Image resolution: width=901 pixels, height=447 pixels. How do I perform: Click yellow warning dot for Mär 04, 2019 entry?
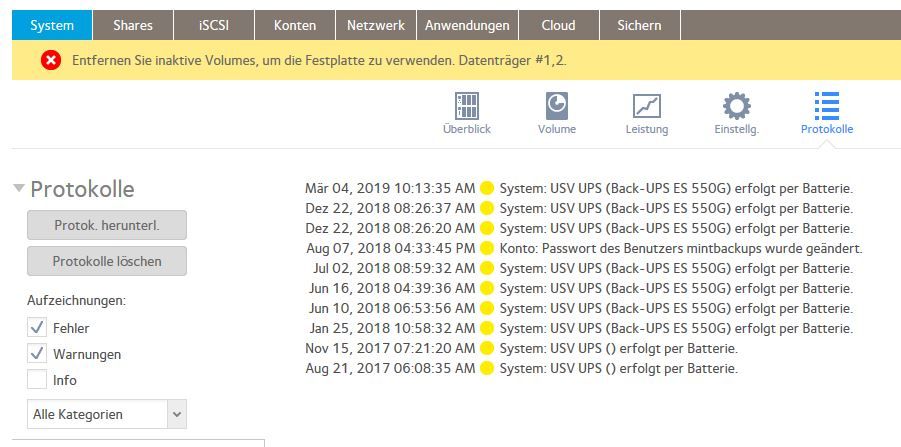point(487,188)
